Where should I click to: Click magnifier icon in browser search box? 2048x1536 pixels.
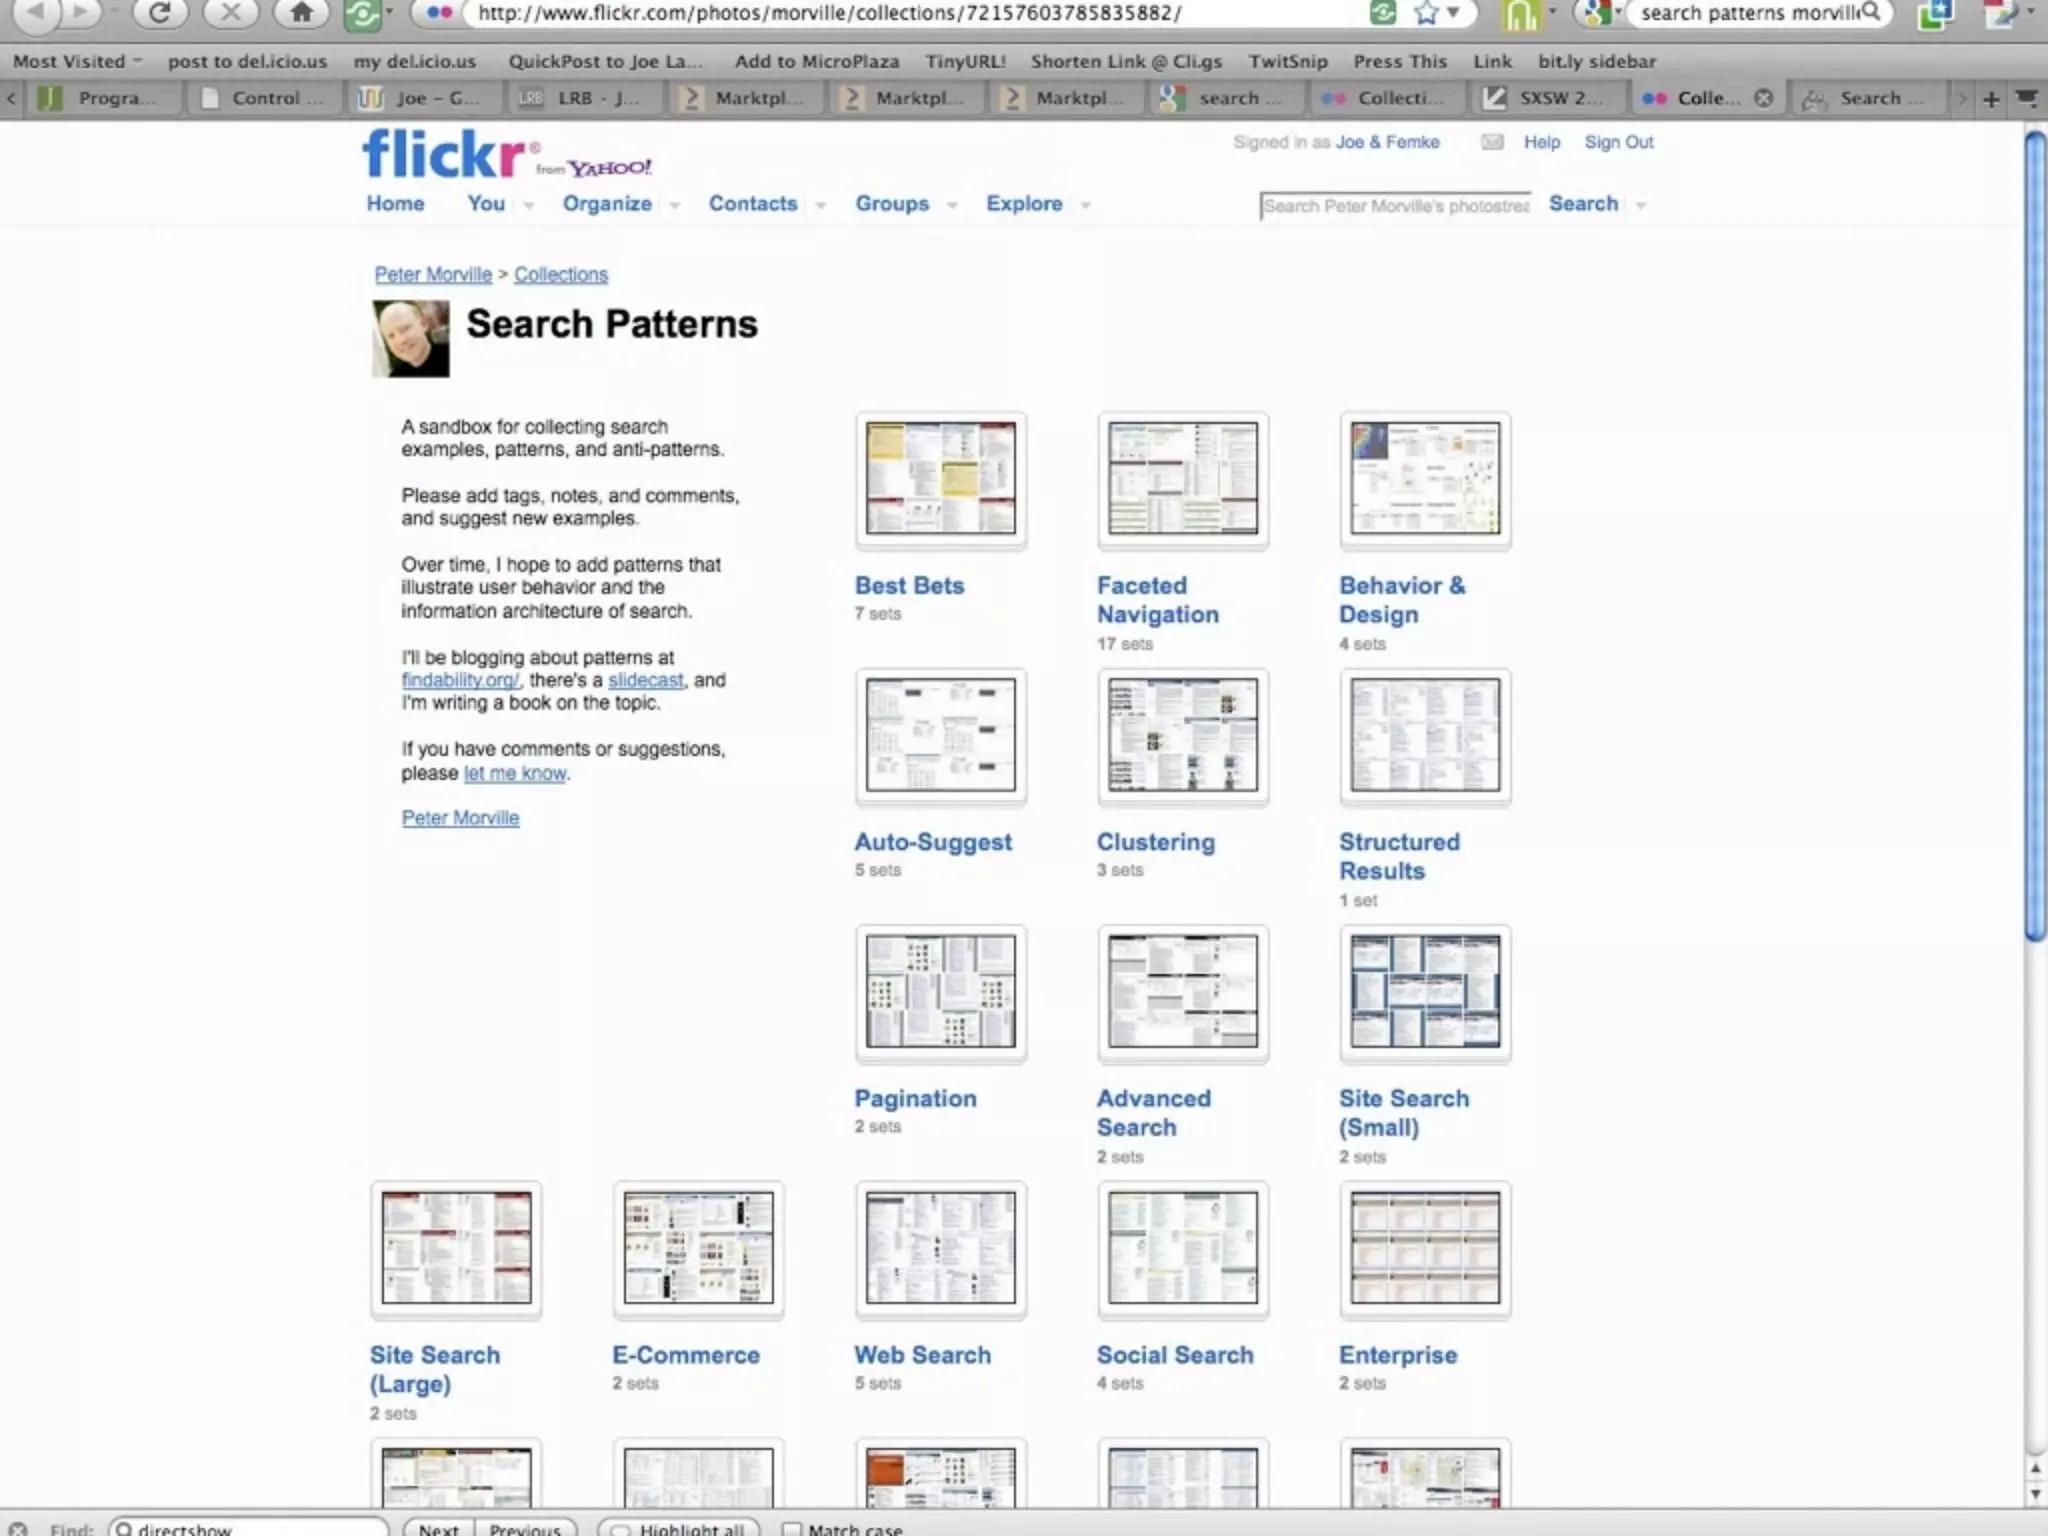tap(1871, 12)
